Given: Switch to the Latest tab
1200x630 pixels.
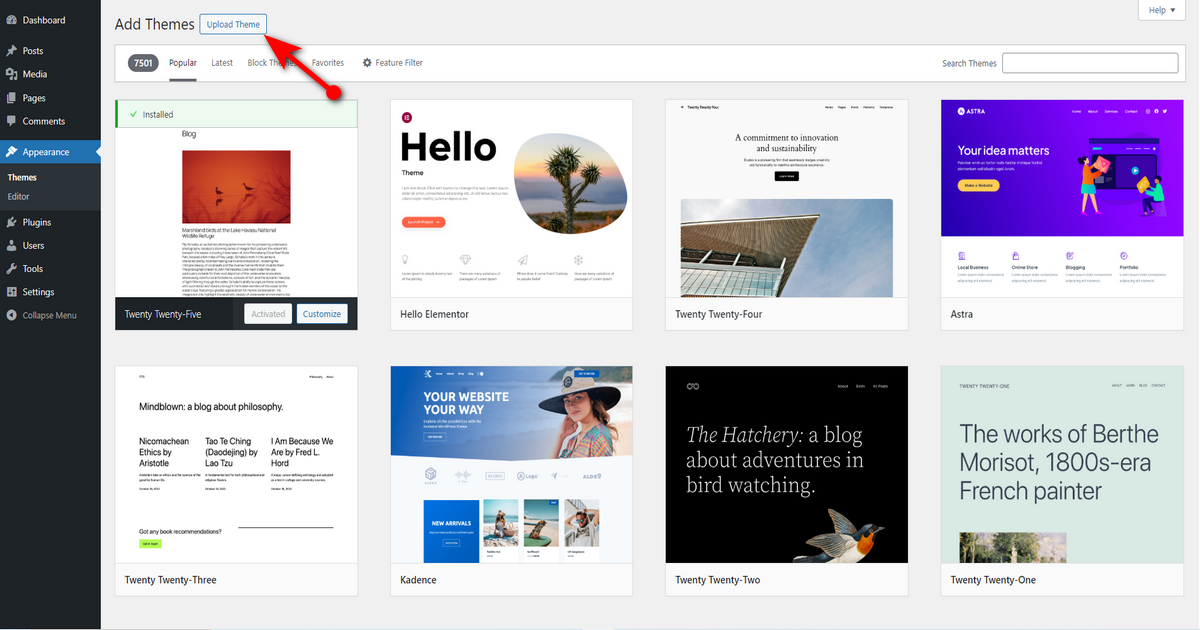Looking at the screenshot, I should pos(222,63).
